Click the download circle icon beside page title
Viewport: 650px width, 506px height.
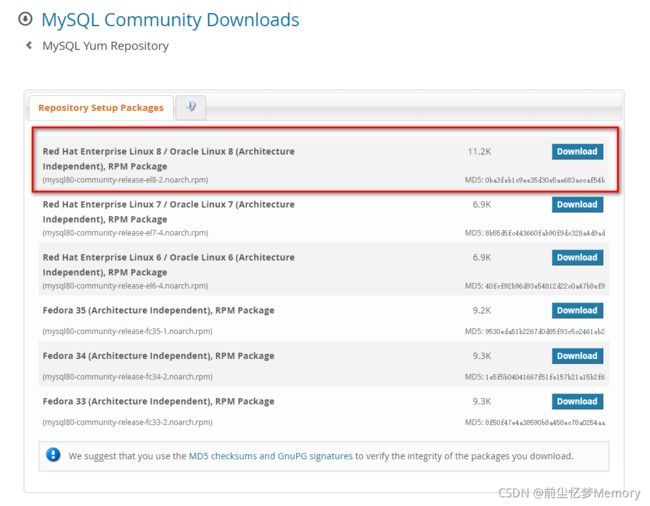(25, 19)
